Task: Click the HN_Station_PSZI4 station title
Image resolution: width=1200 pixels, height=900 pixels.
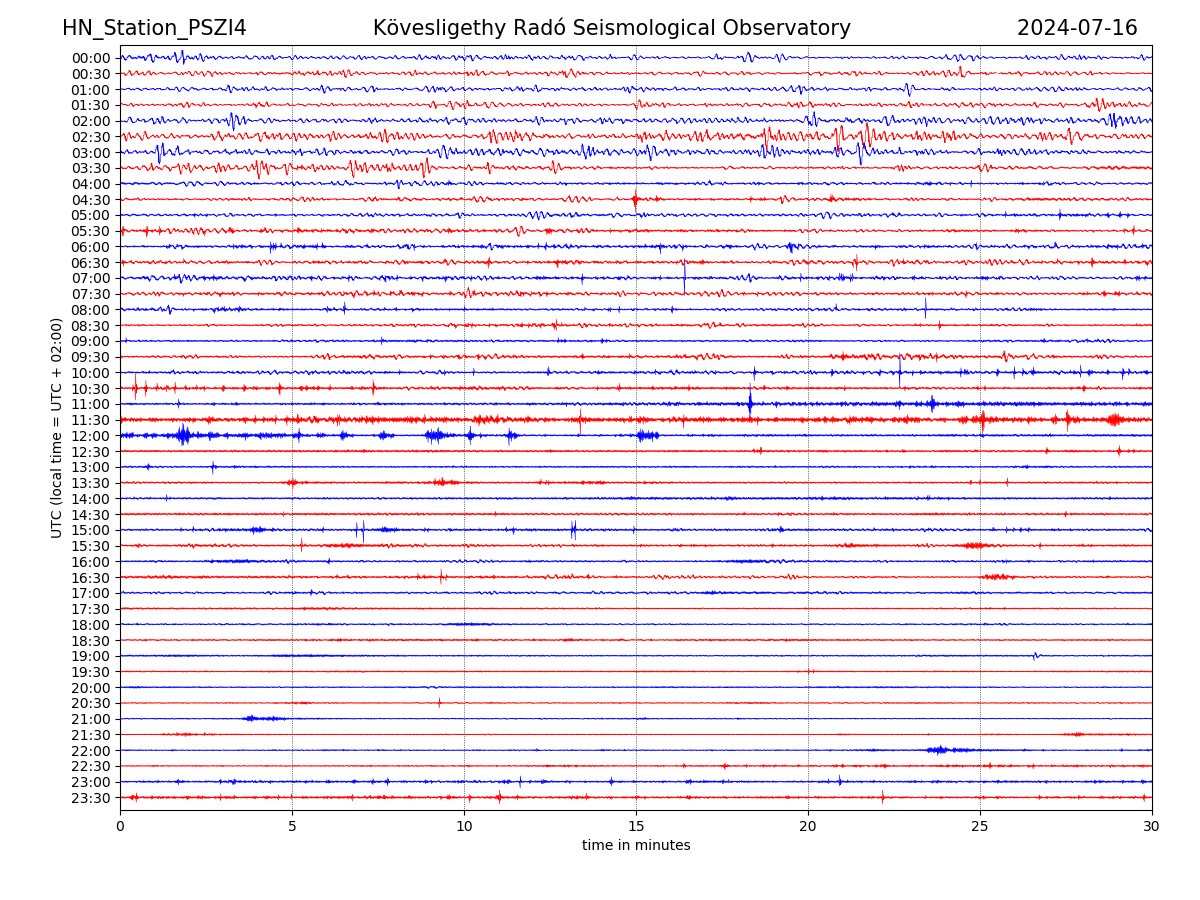Action: click(154, 28)
